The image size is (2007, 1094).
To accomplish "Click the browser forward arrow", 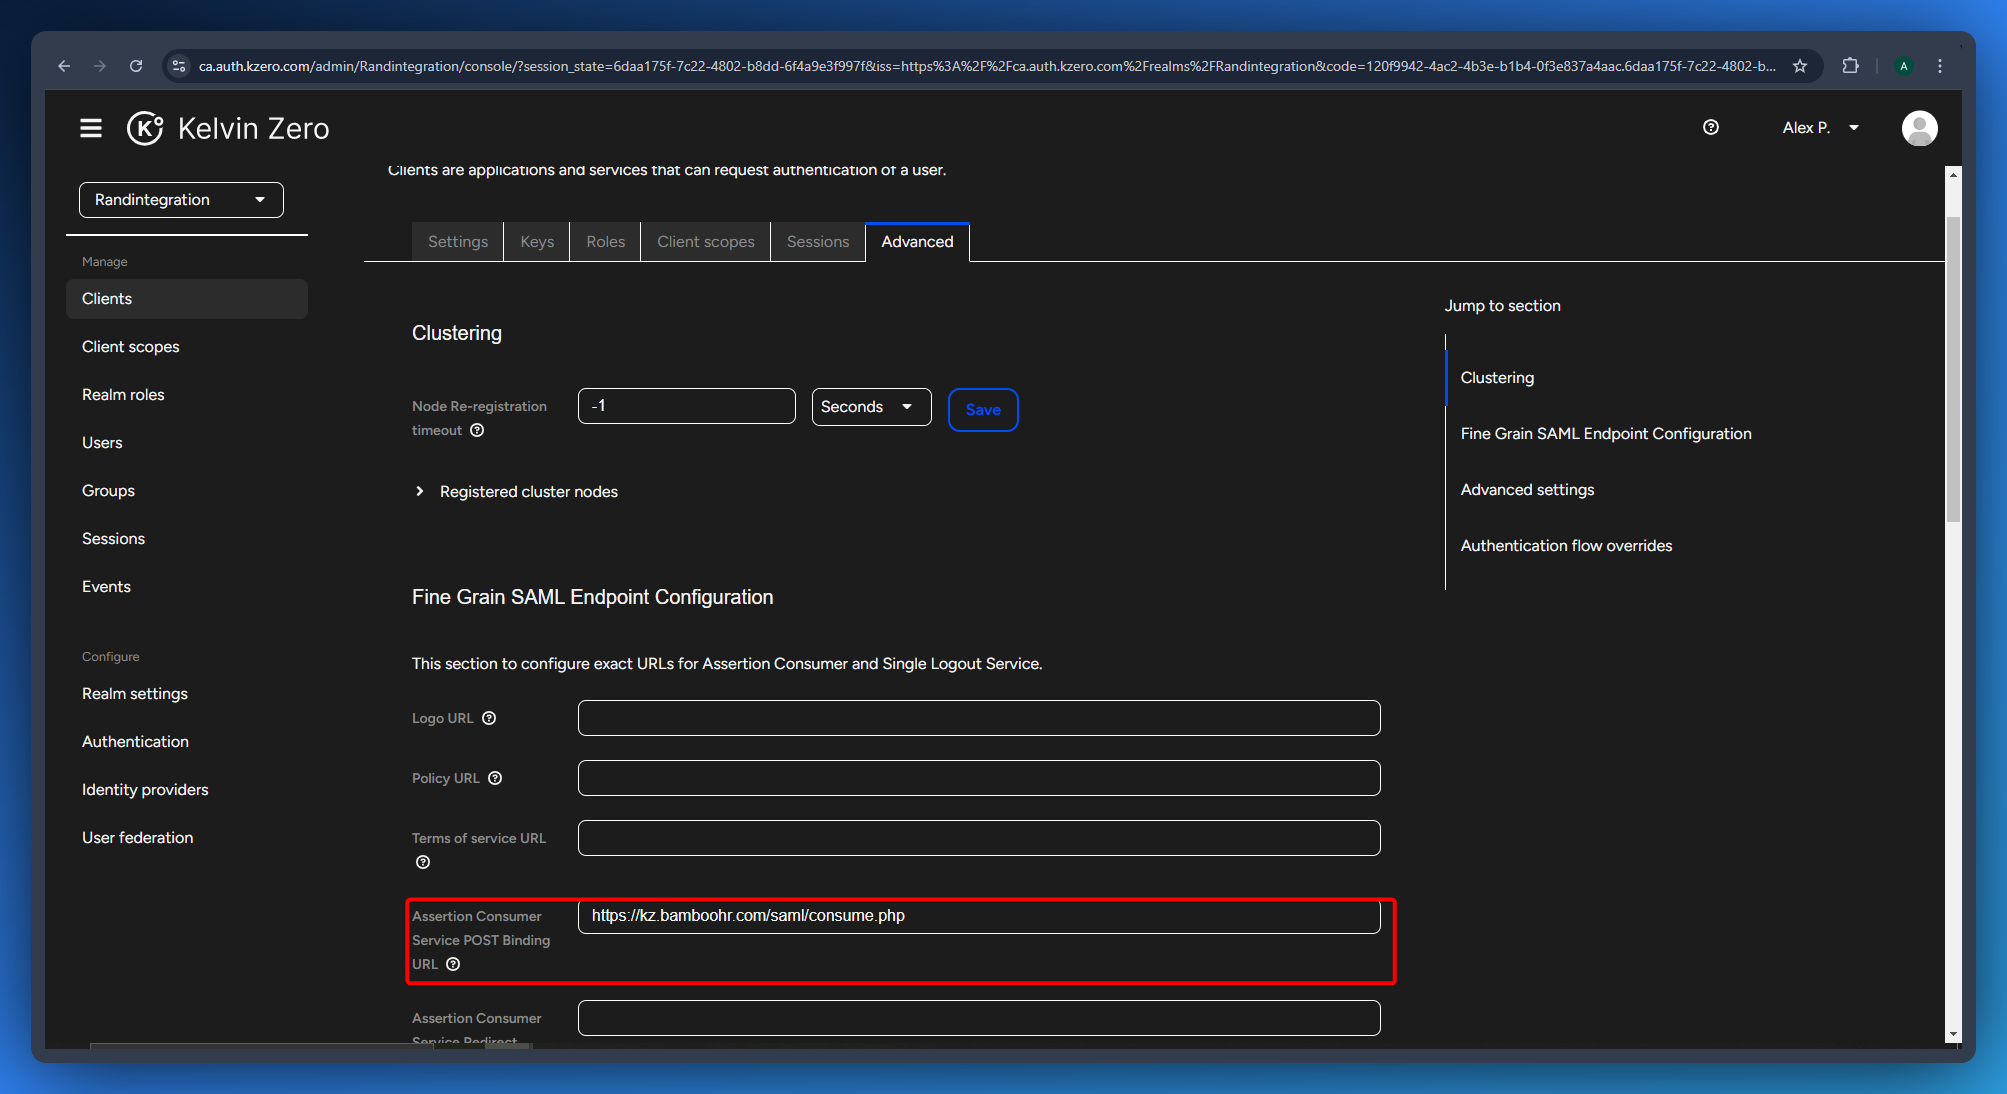I will coord(100,66).
